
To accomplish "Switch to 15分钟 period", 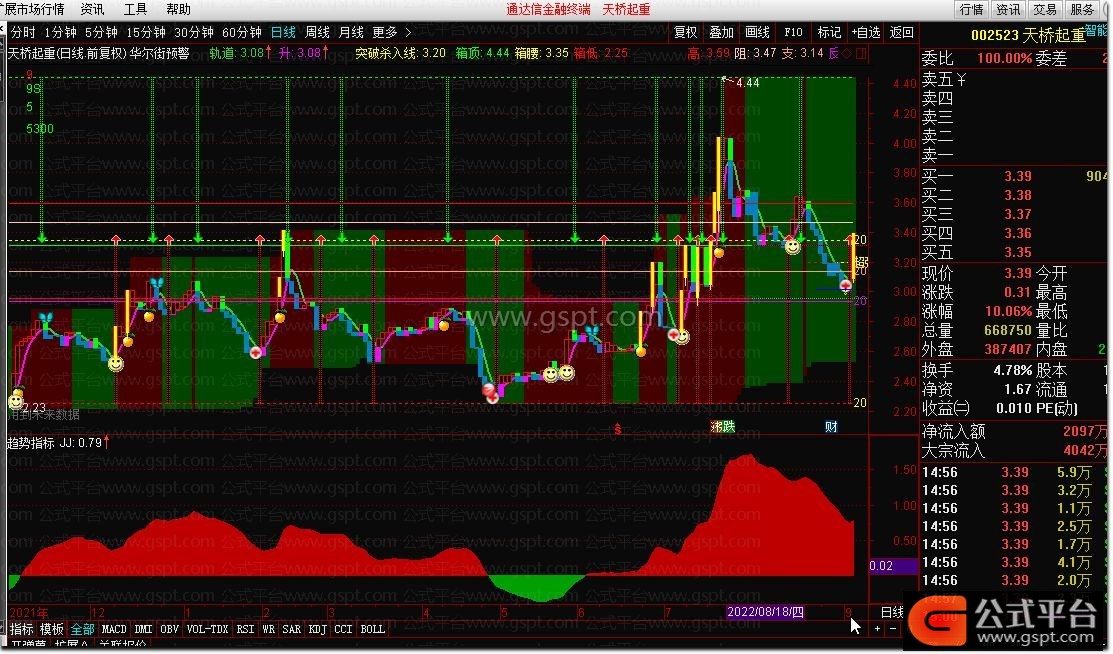I will point(146,32).
